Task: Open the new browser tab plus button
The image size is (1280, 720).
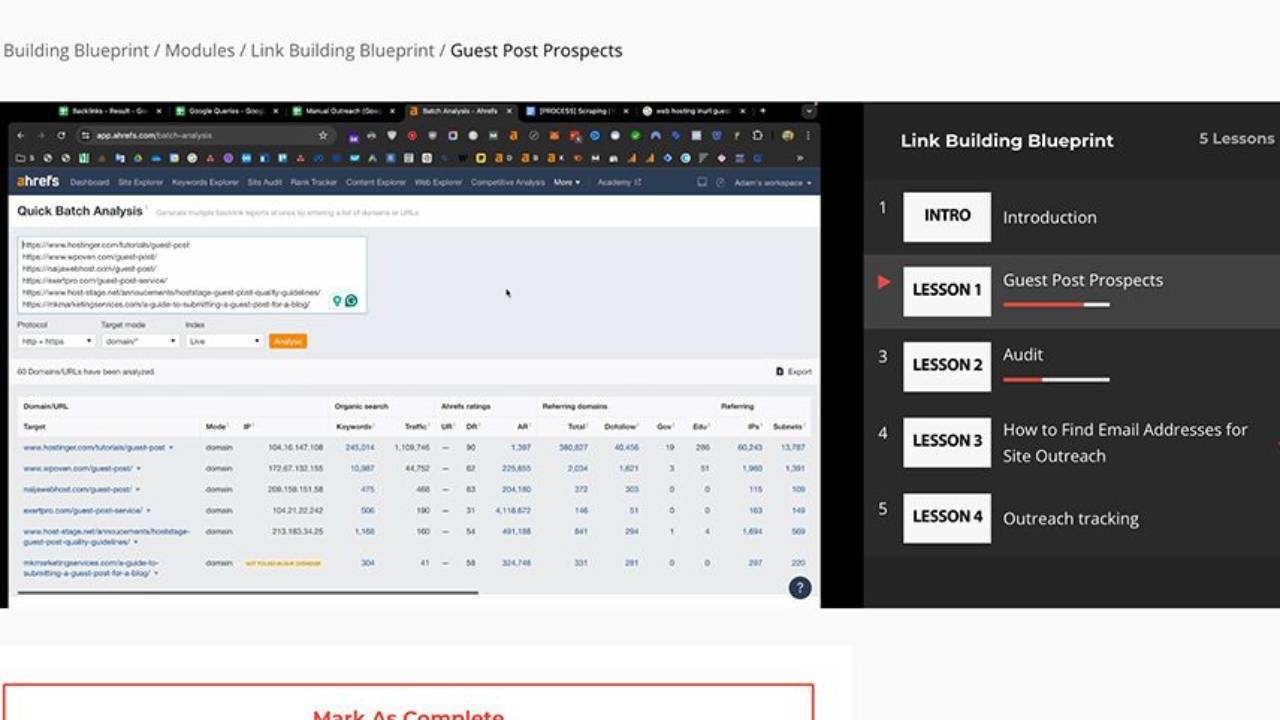Action: [763, 111]
